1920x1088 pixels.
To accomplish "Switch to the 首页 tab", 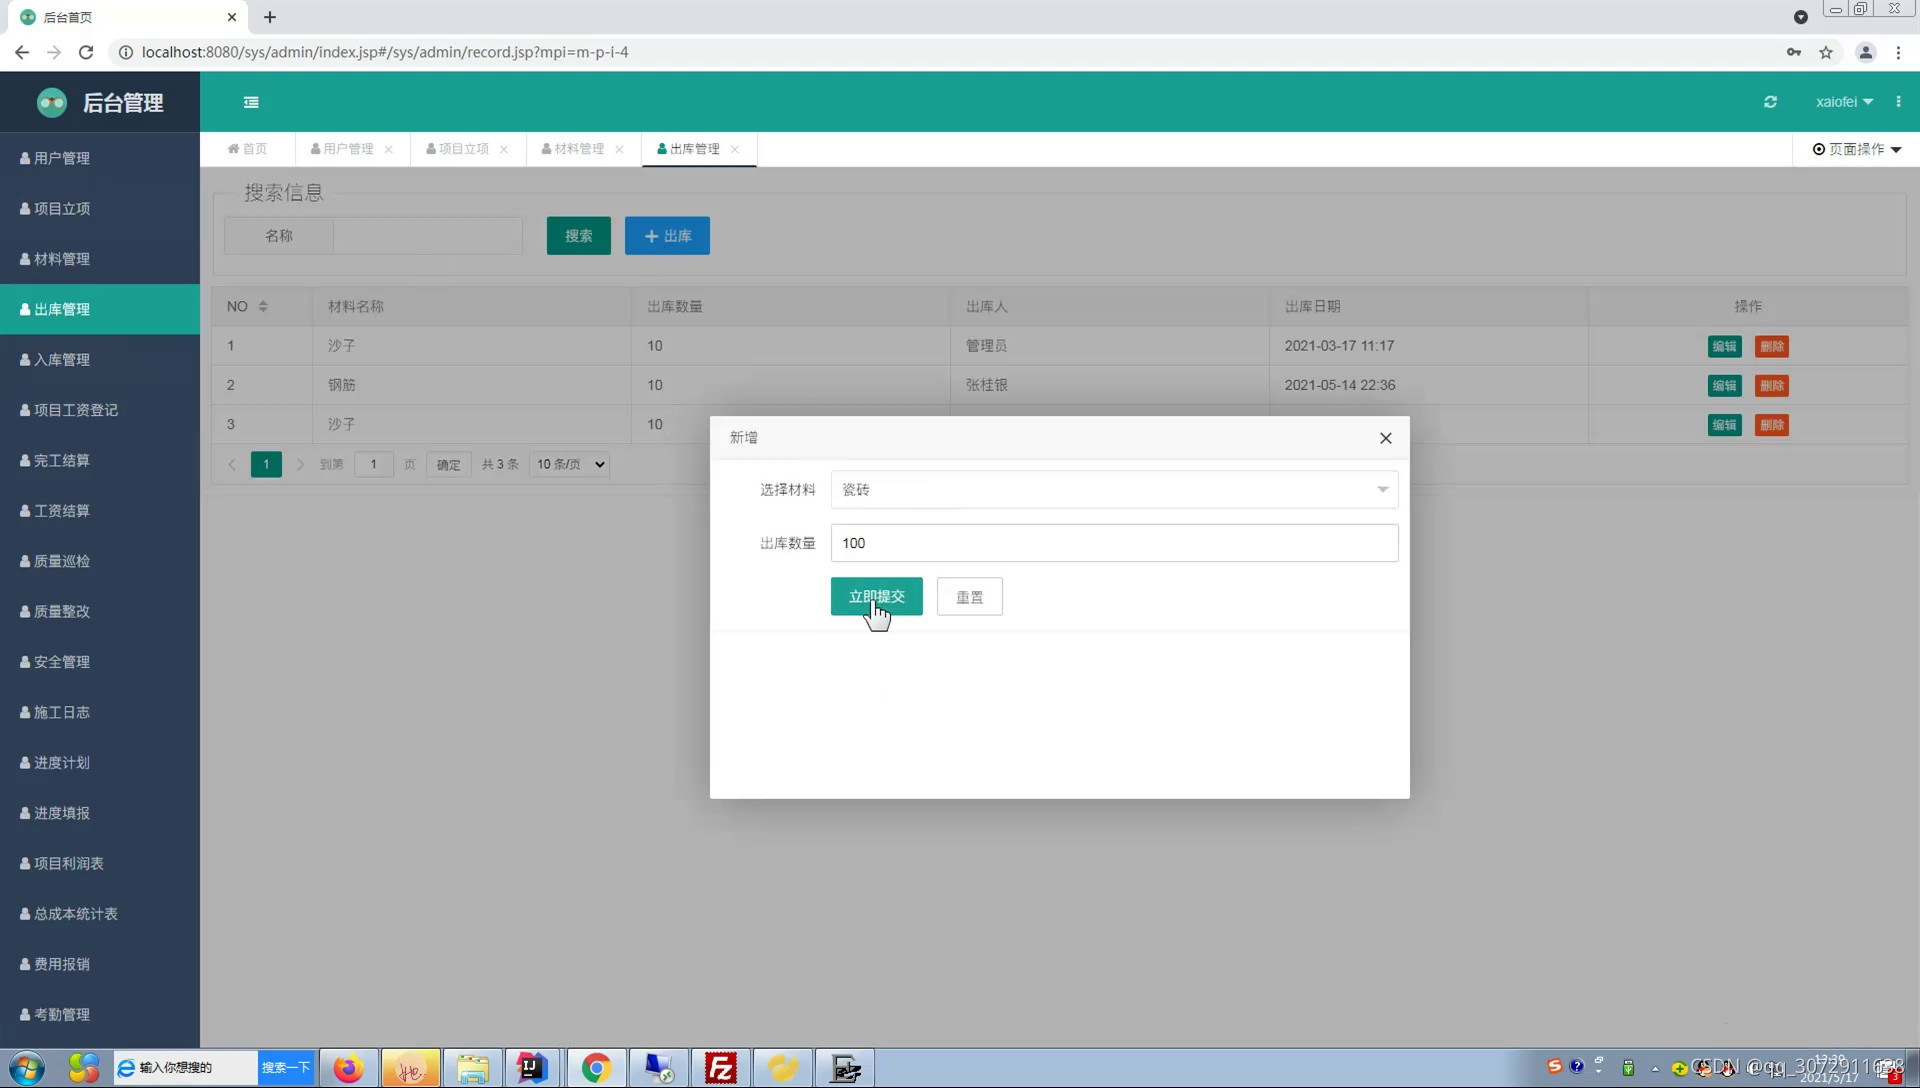I will [247, 149].
